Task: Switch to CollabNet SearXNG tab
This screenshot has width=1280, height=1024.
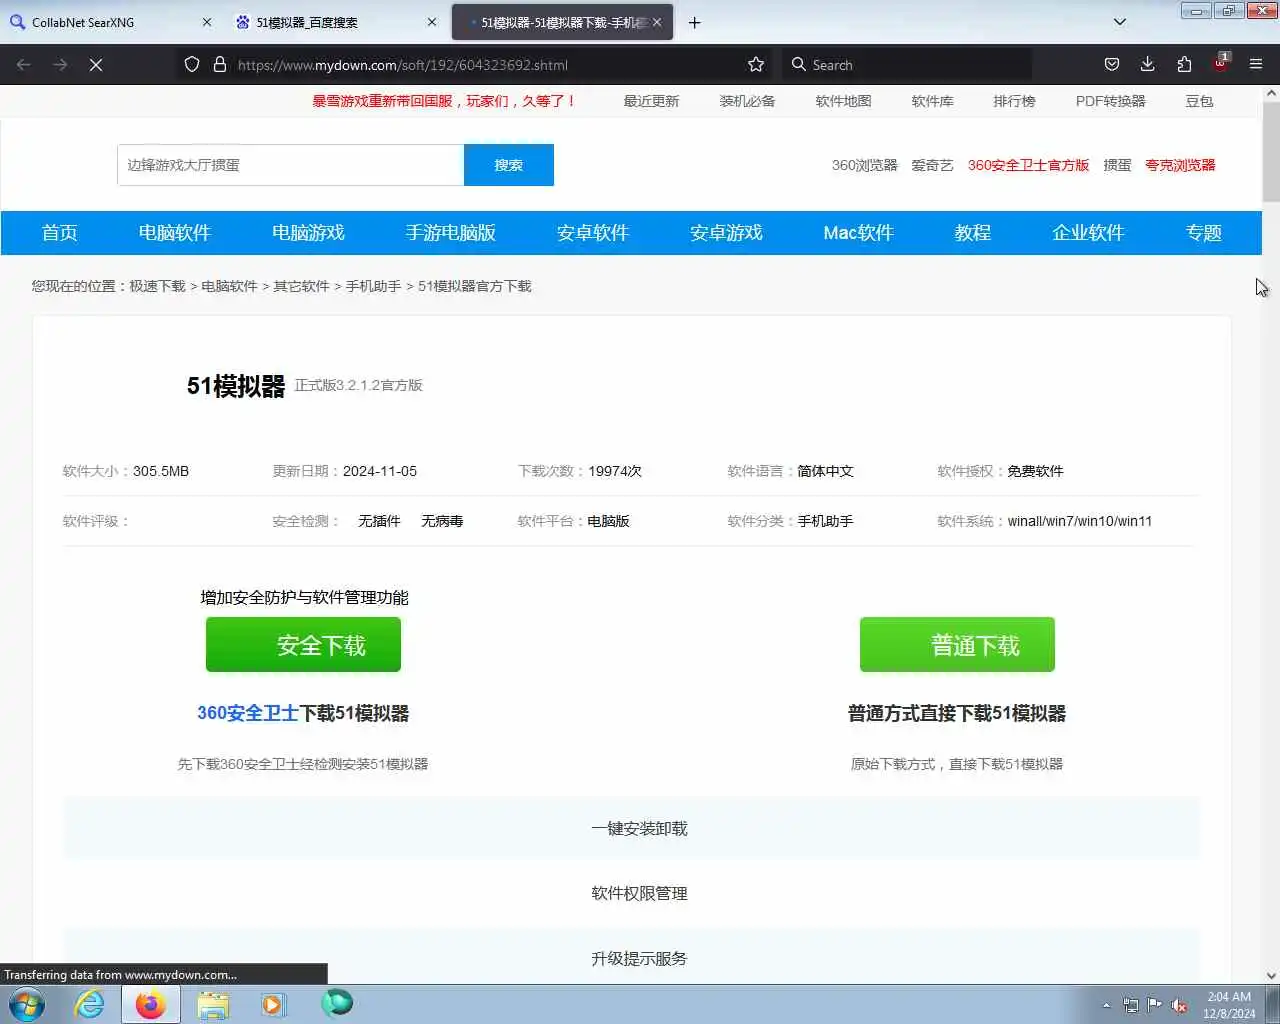Action: (x=110, y=22)
